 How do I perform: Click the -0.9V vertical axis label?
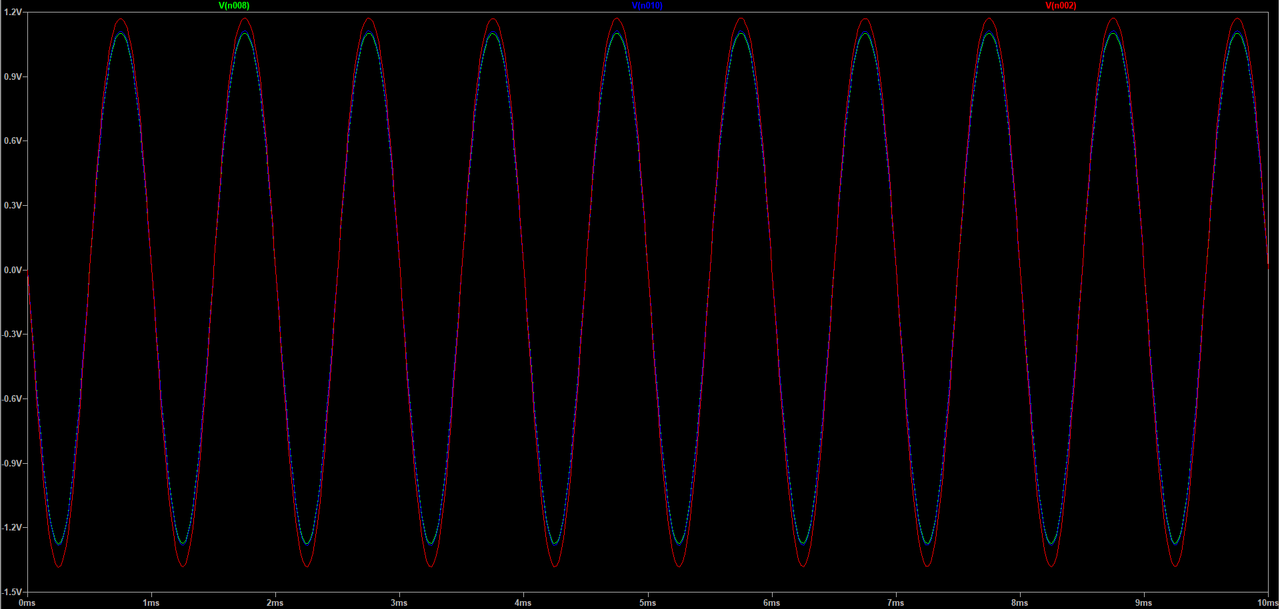pos(11,463)
